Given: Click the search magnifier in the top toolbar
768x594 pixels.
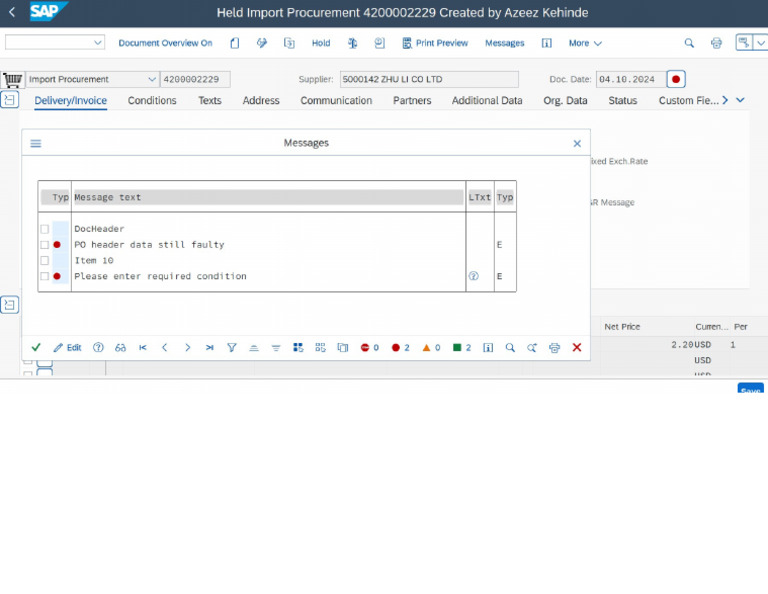Looking at the screenshot, I should [689, 43].
